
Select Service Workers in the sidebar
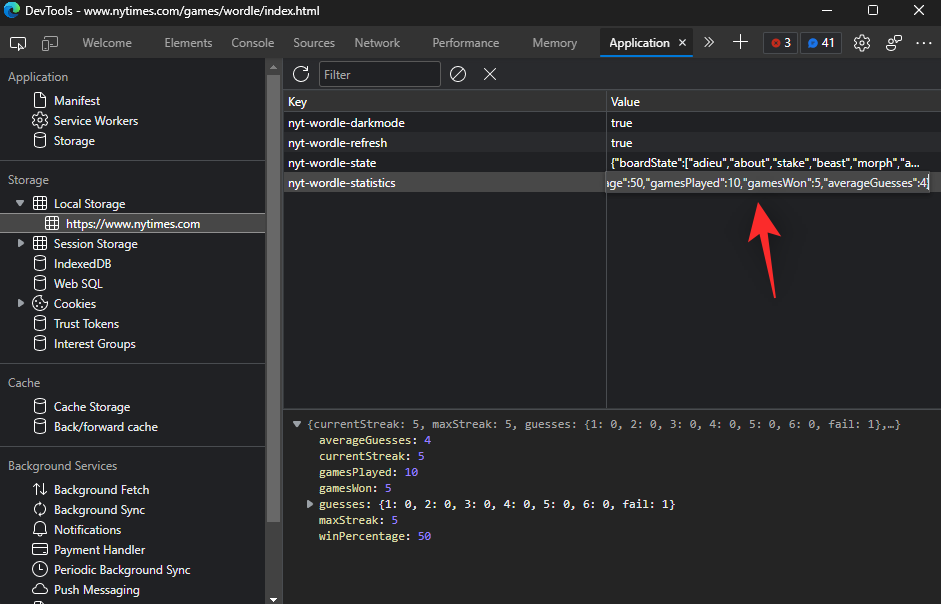click(x=95, y=121)
